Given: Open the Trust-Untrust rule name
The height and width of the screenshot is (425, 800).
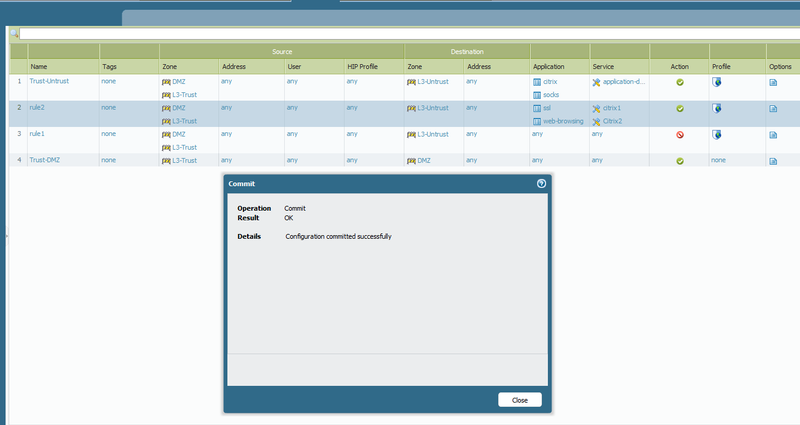Looking at the screenshot, I should click(x=49, y=81).
